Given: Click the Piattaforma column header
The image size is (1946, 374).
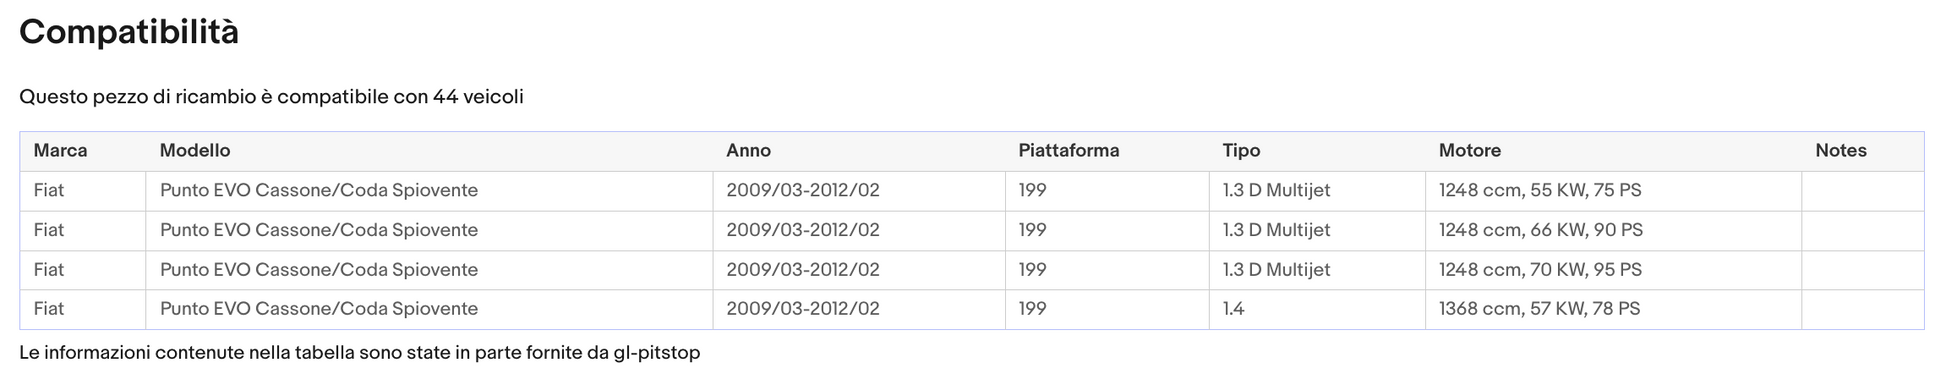Looking at the screenshot, I should tap(1069, 151).
